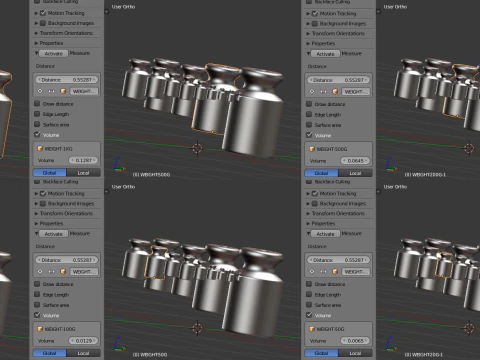Screen dimensions: 480x360
Task: Click vertex pair measure icon in WEIGHT-100G panel
Action: [x=51, y=271]
